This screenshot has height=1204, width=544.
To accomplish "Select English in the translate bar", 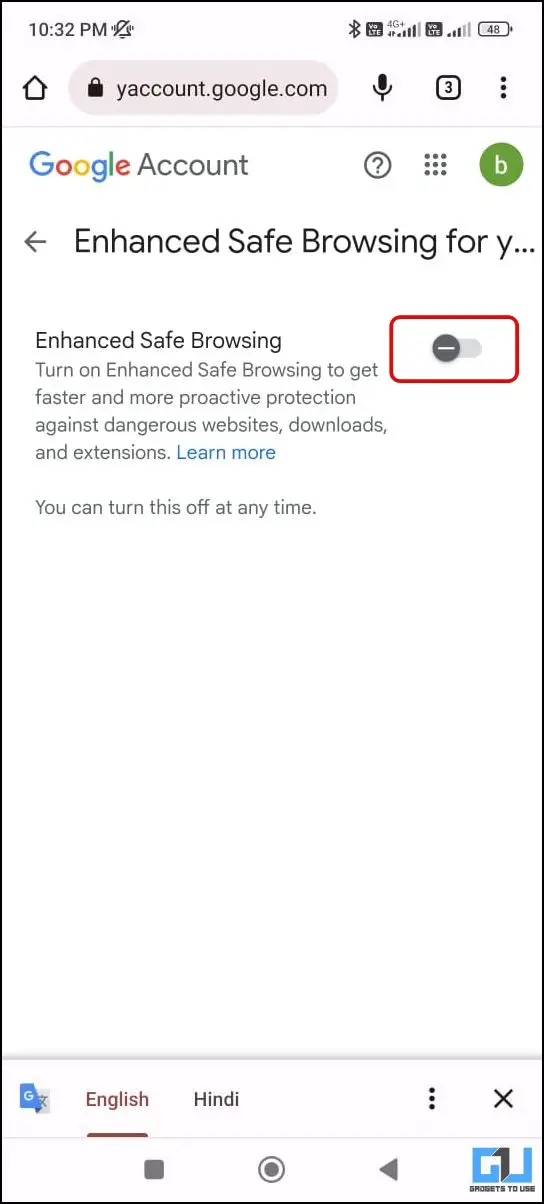I will [117, 1099].
